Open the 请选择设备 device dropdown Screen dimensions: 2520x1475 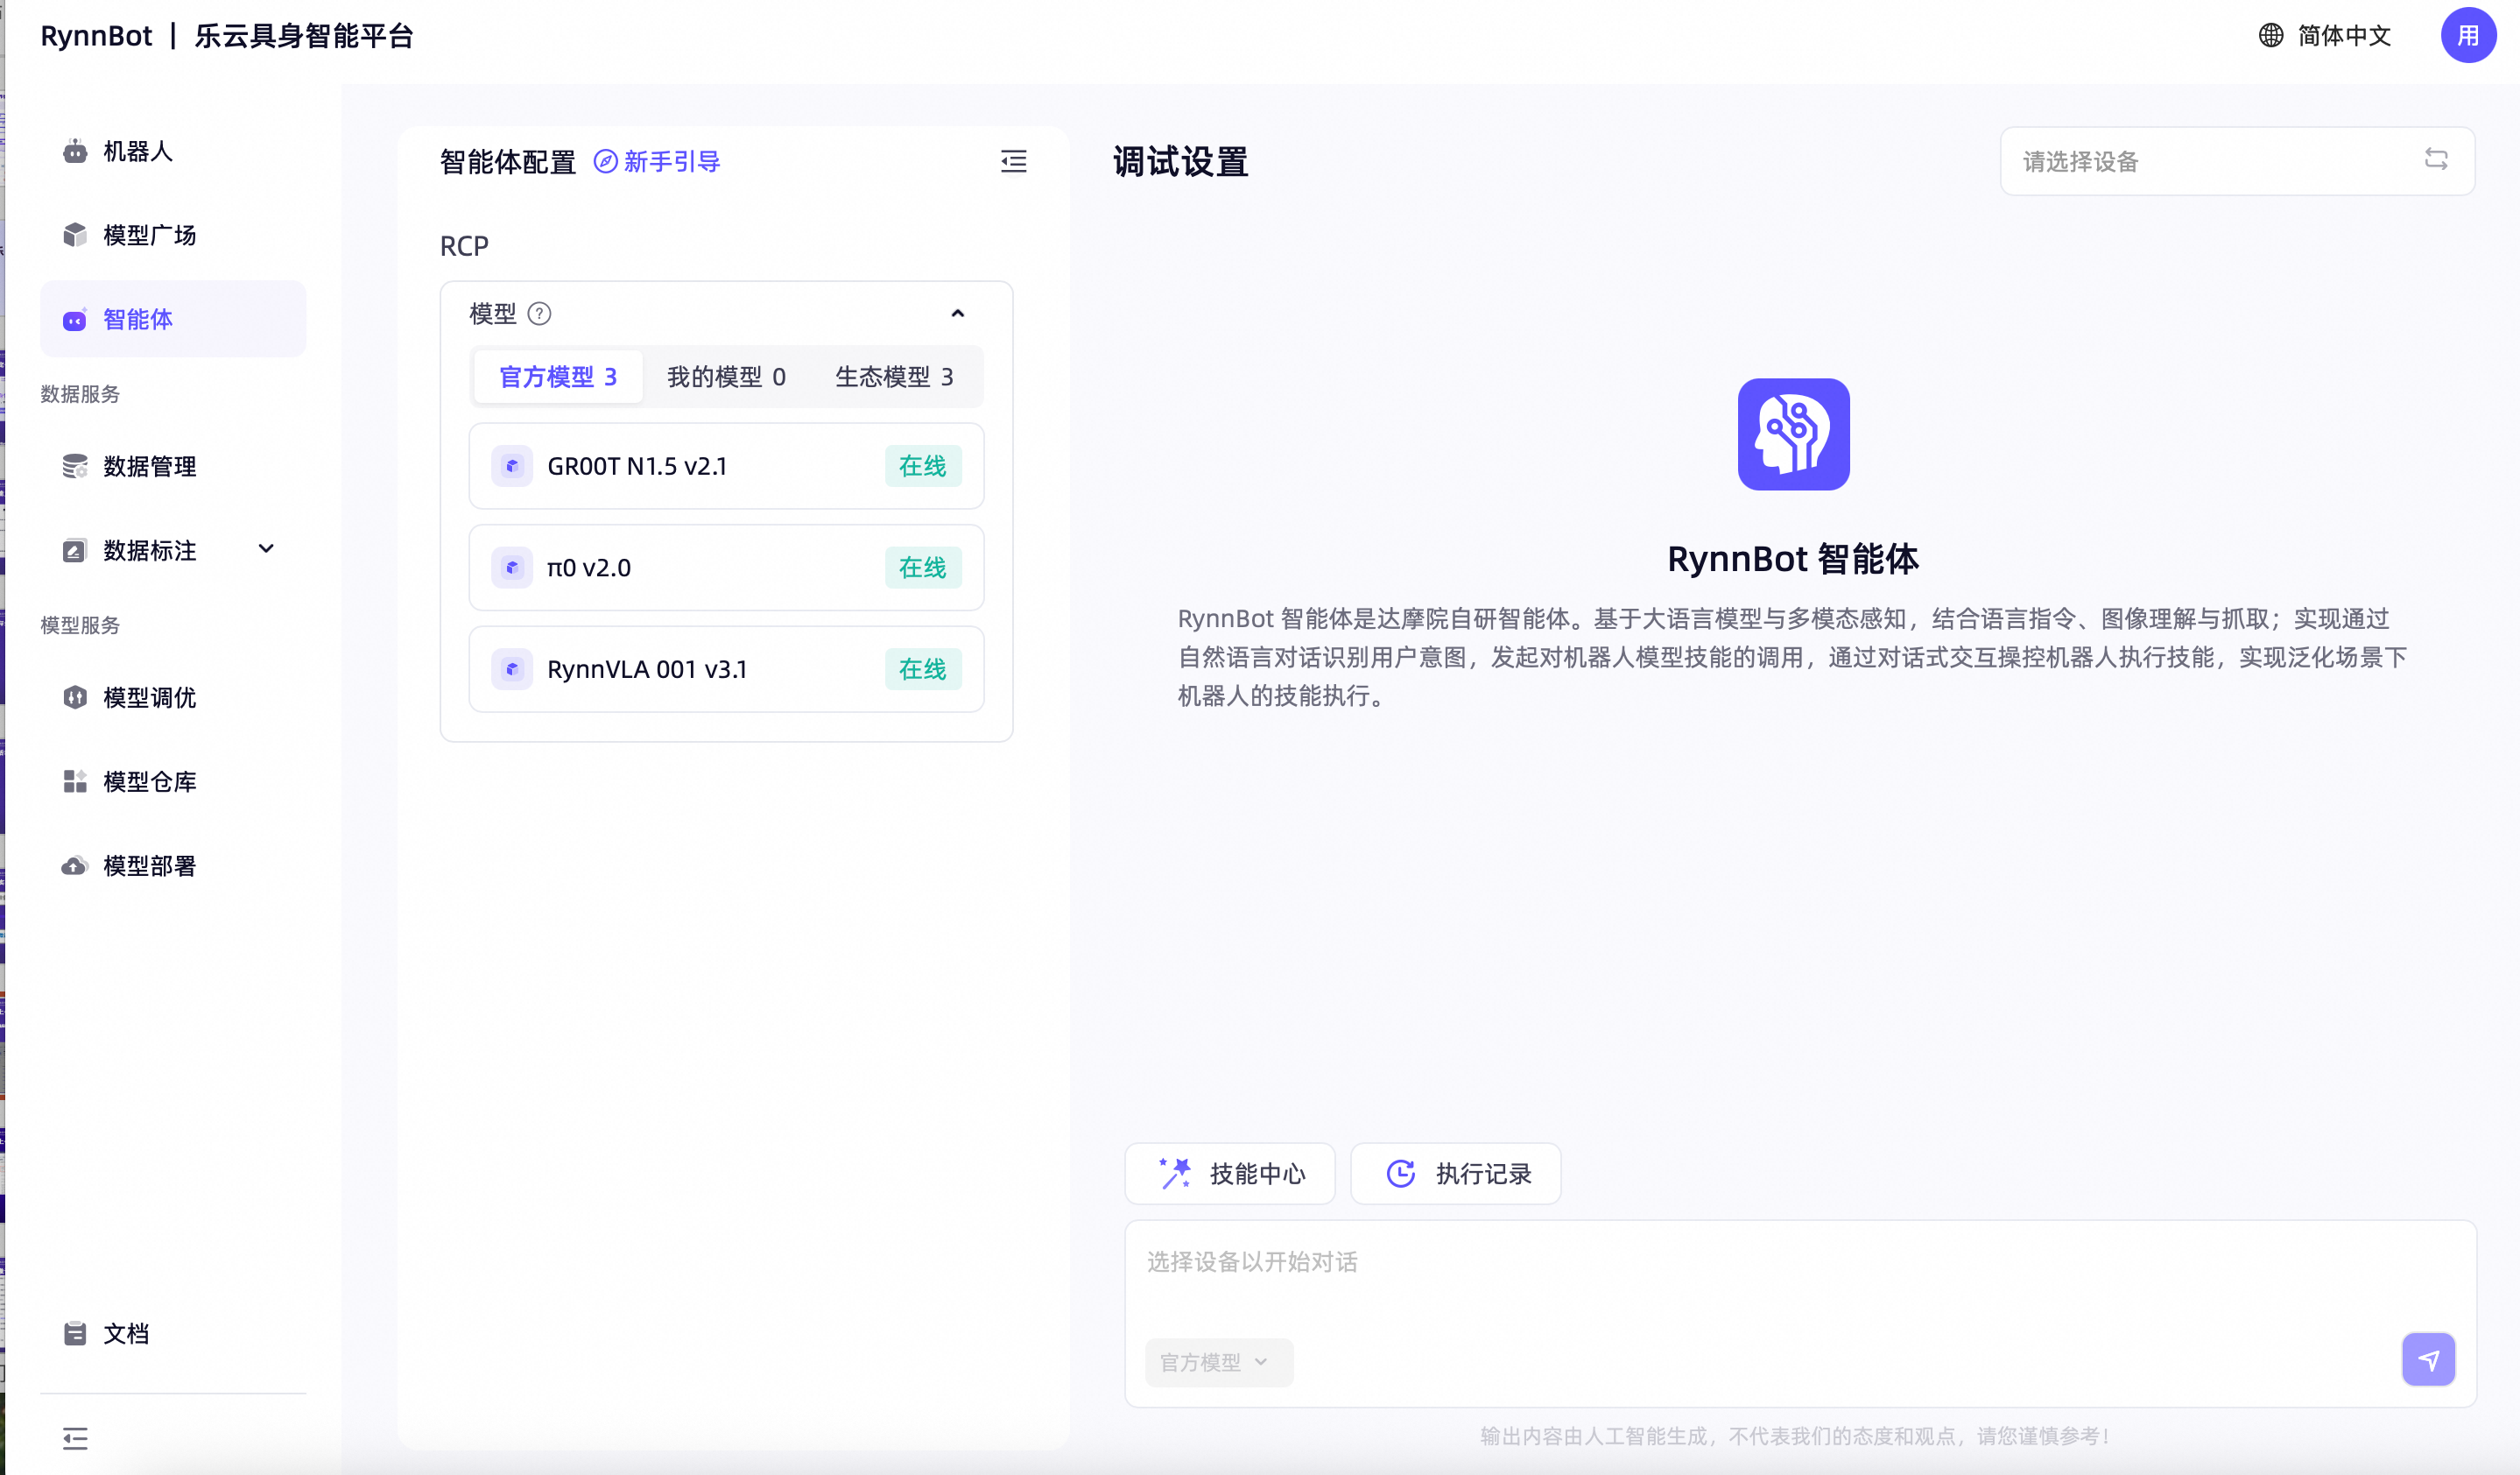pyautogui.click(x=2237, y=161)
